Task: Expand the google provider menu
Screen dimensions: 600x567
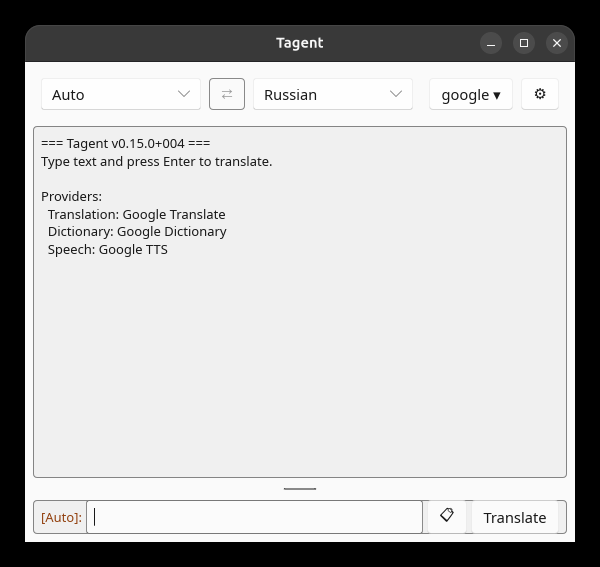Action: pyautogui.click(x=471, y=94)
